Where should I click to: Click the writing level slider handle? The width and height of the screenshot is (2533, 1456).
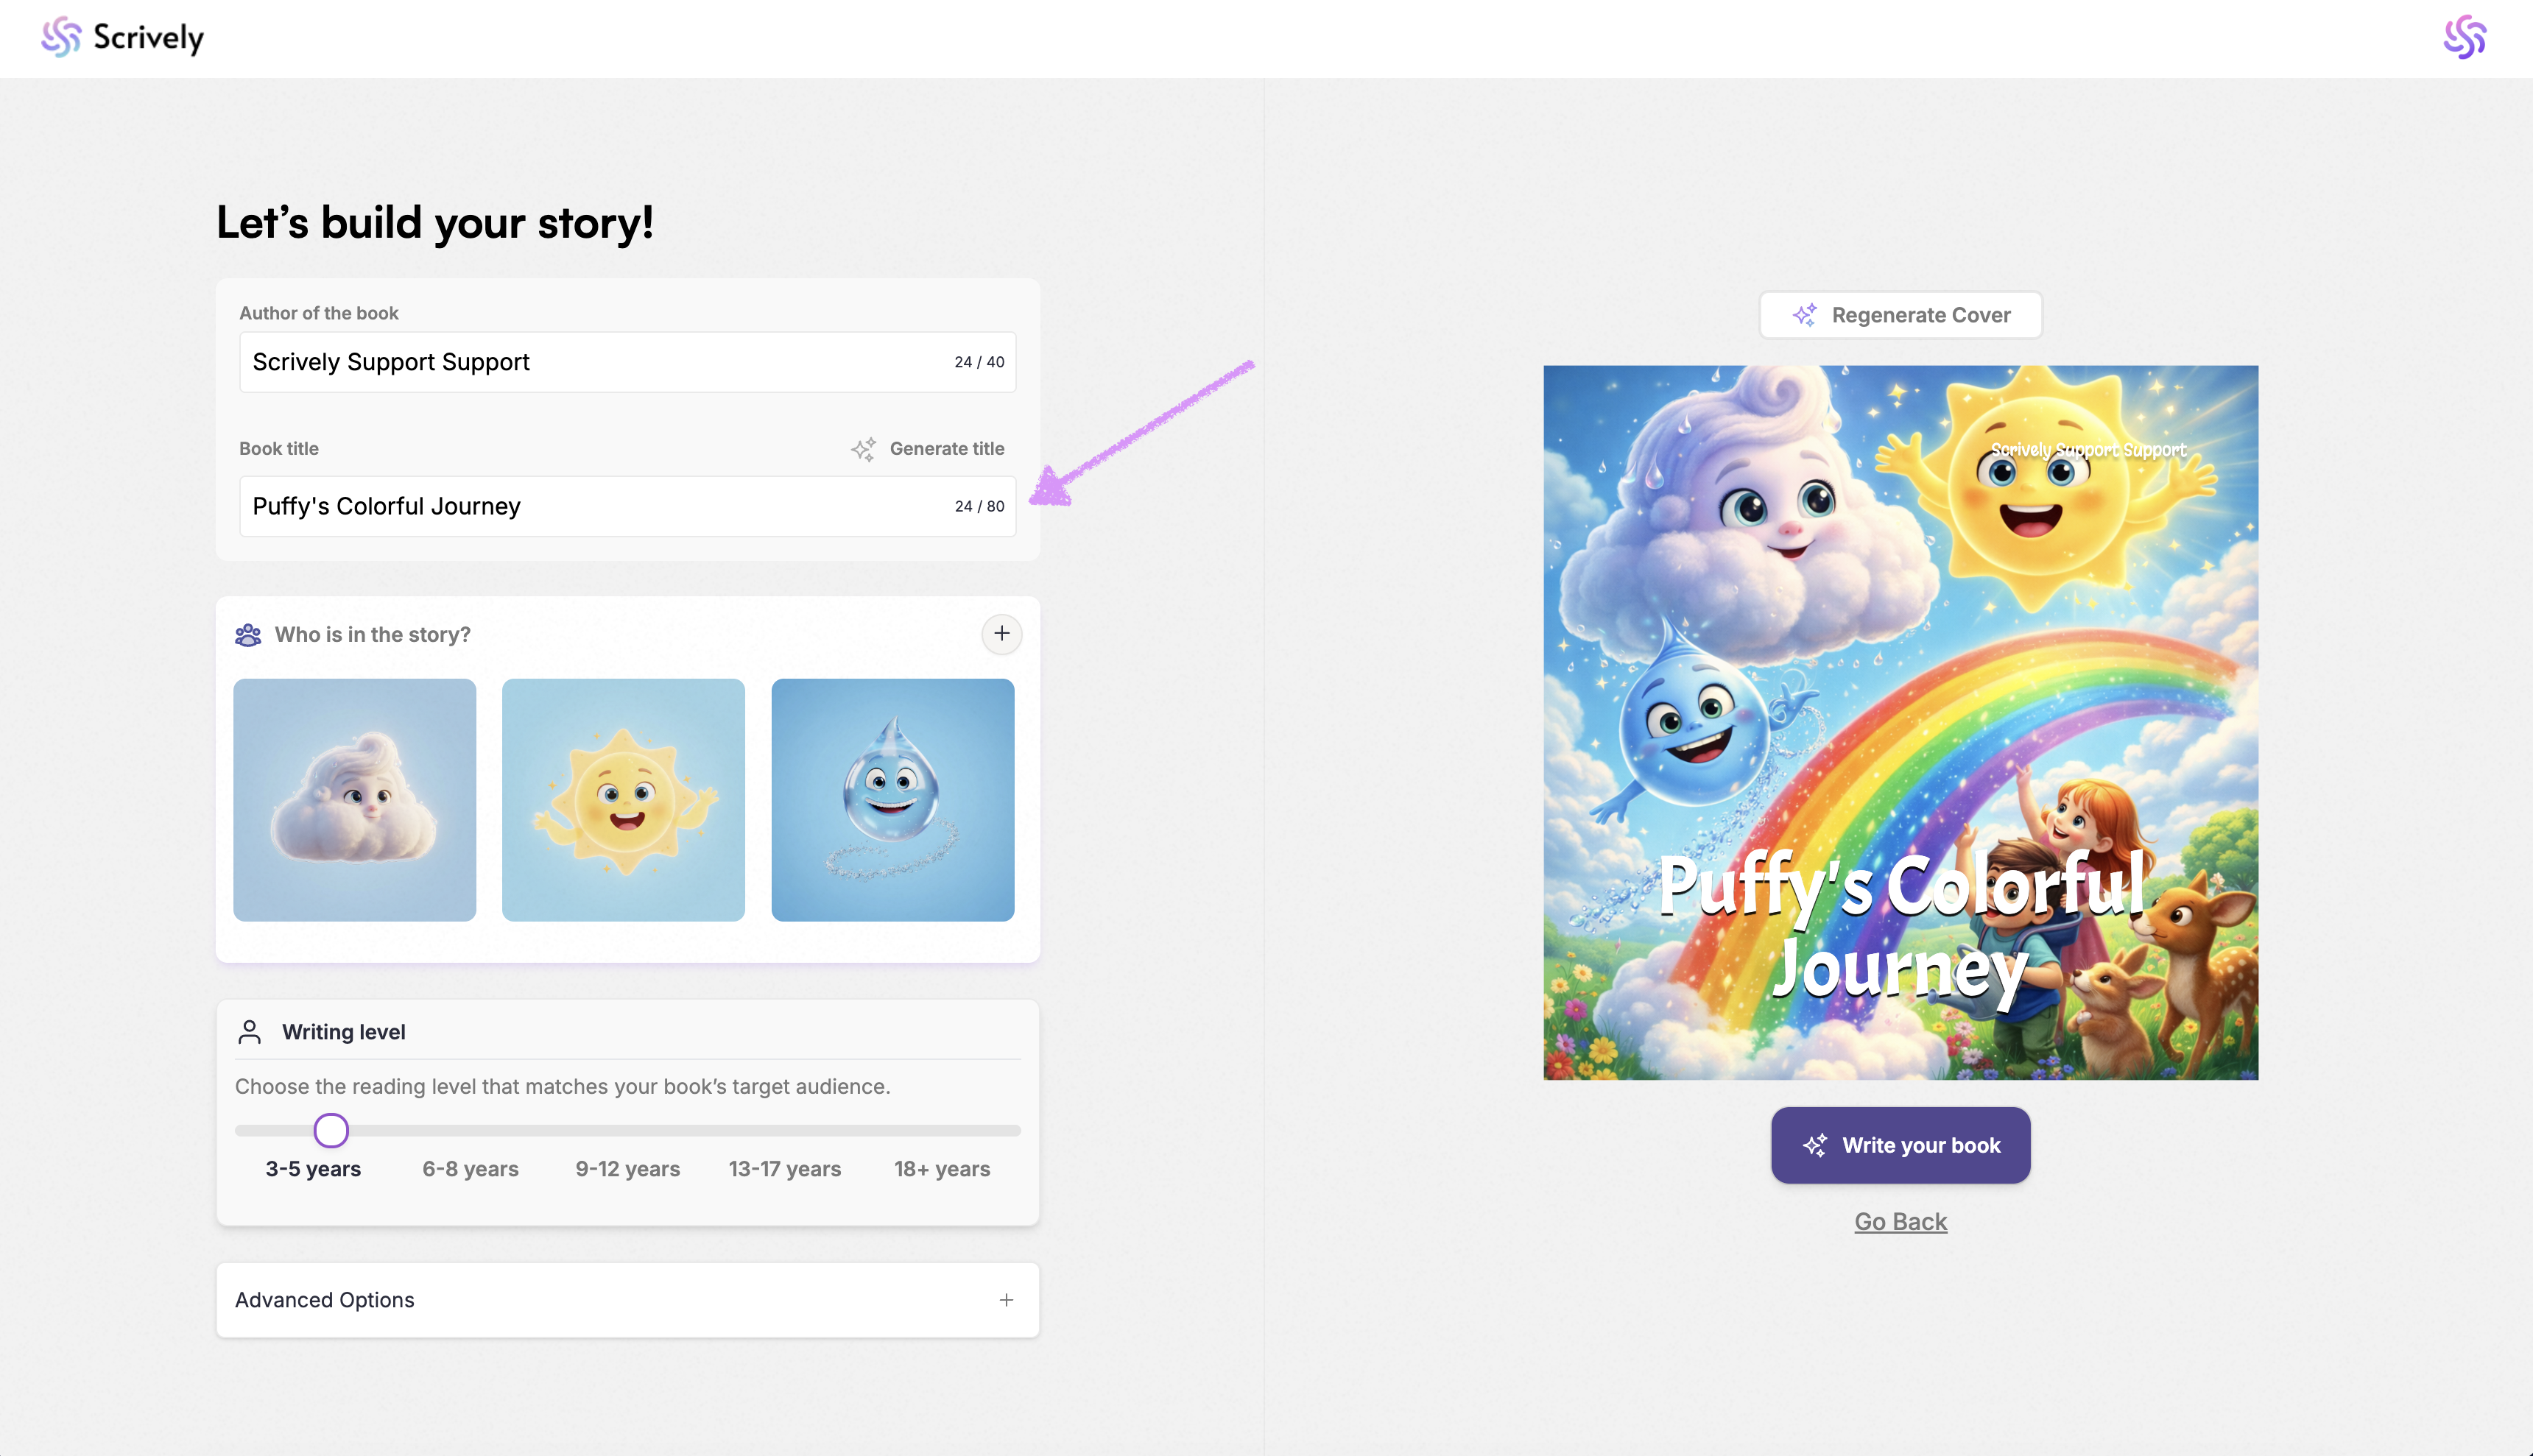pos(331,1131)
